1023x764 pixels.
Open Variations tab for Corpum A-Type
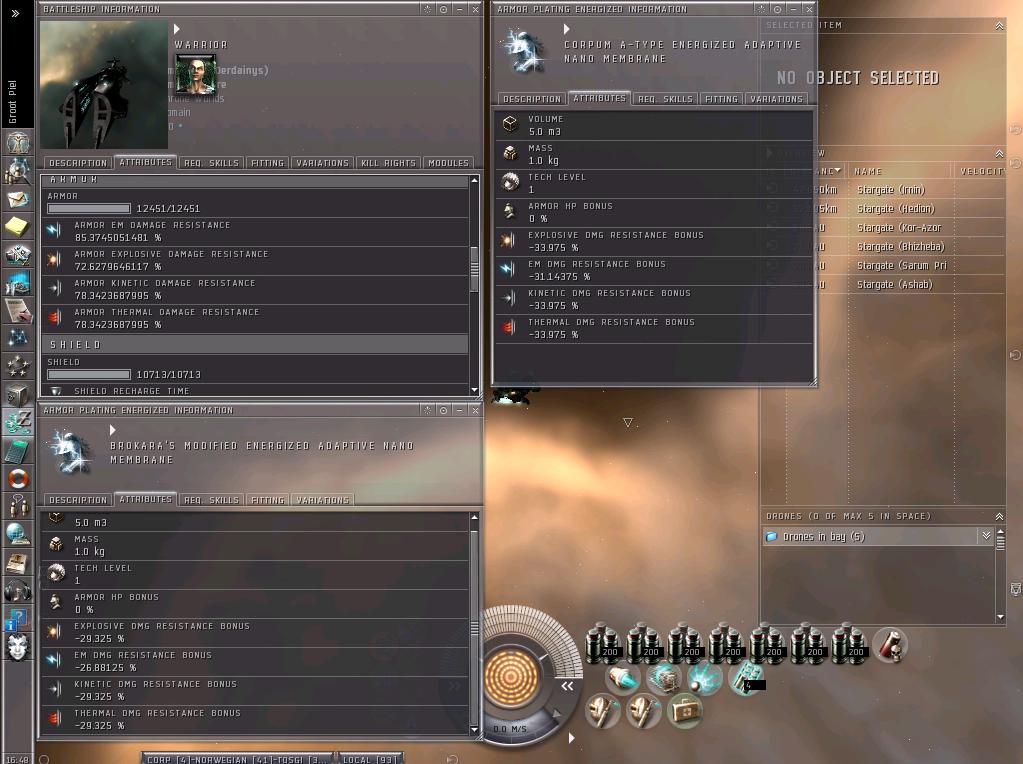click(776, 99)
